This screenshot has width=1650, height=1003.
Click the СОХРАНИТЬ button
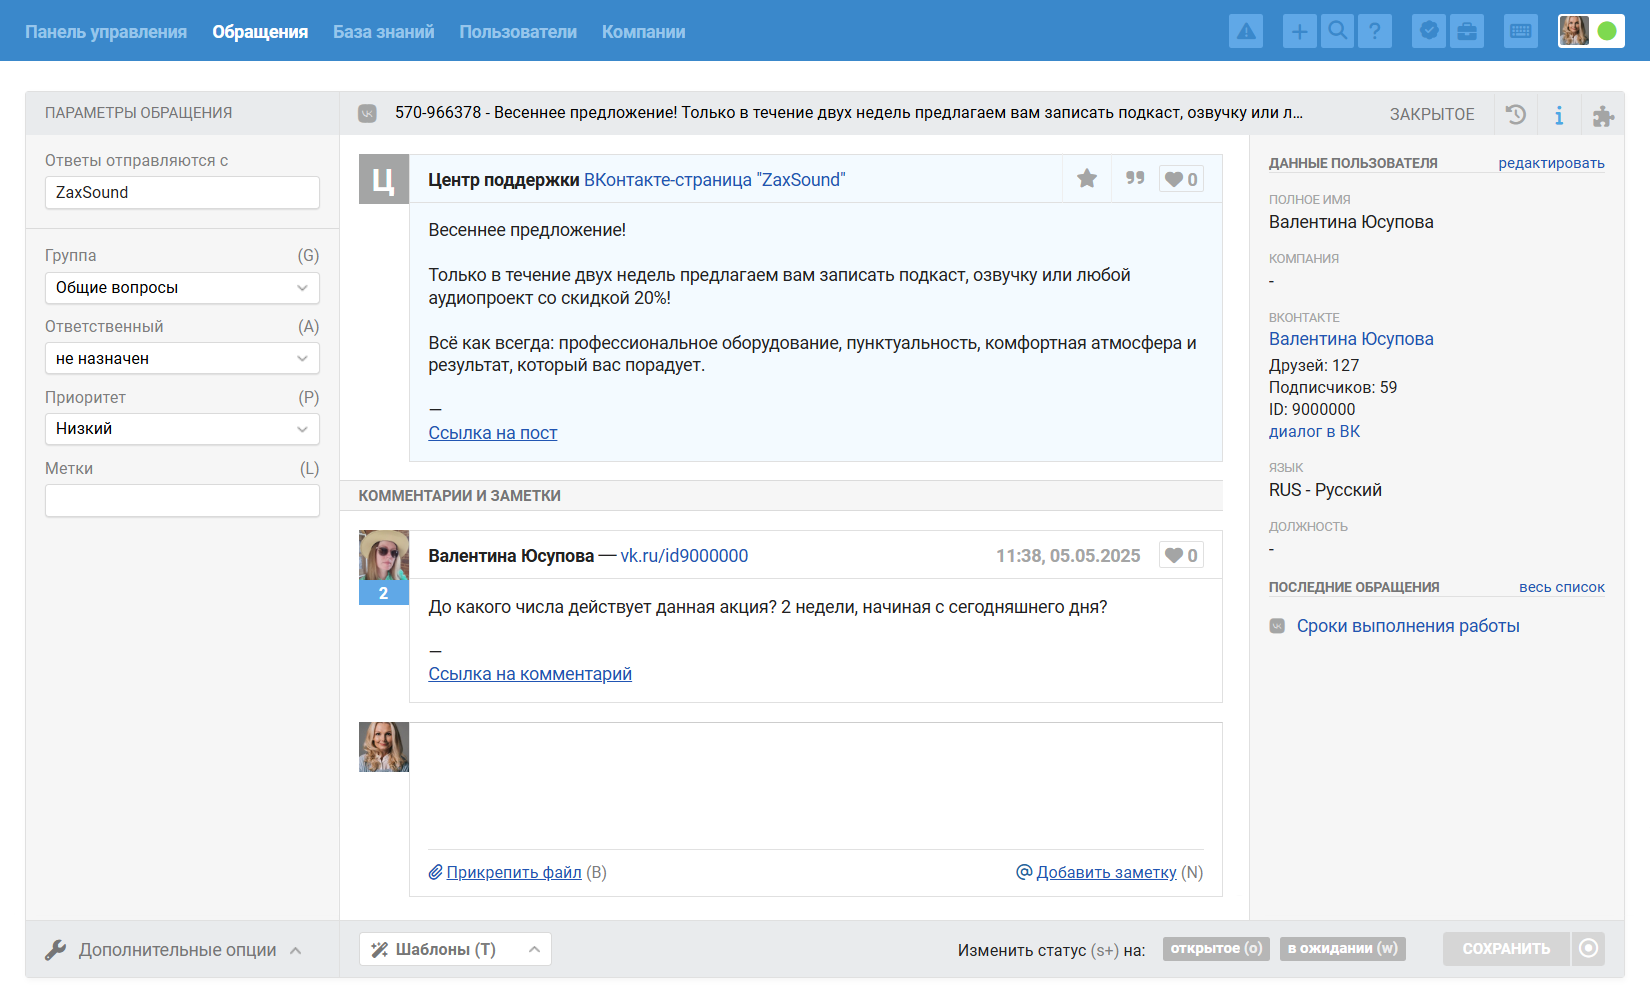click(x=1506, y=948)
